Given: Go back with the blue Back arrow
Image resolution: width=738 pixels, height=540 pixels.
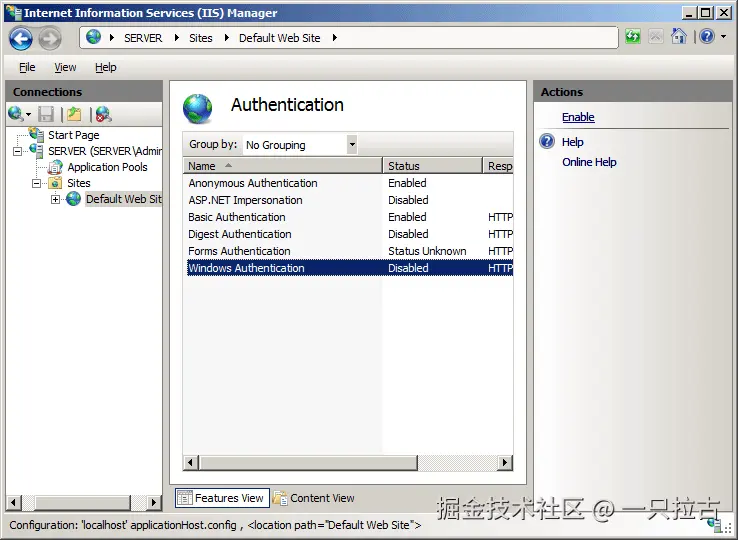Looking at the screenshot, I should point(20,38).
